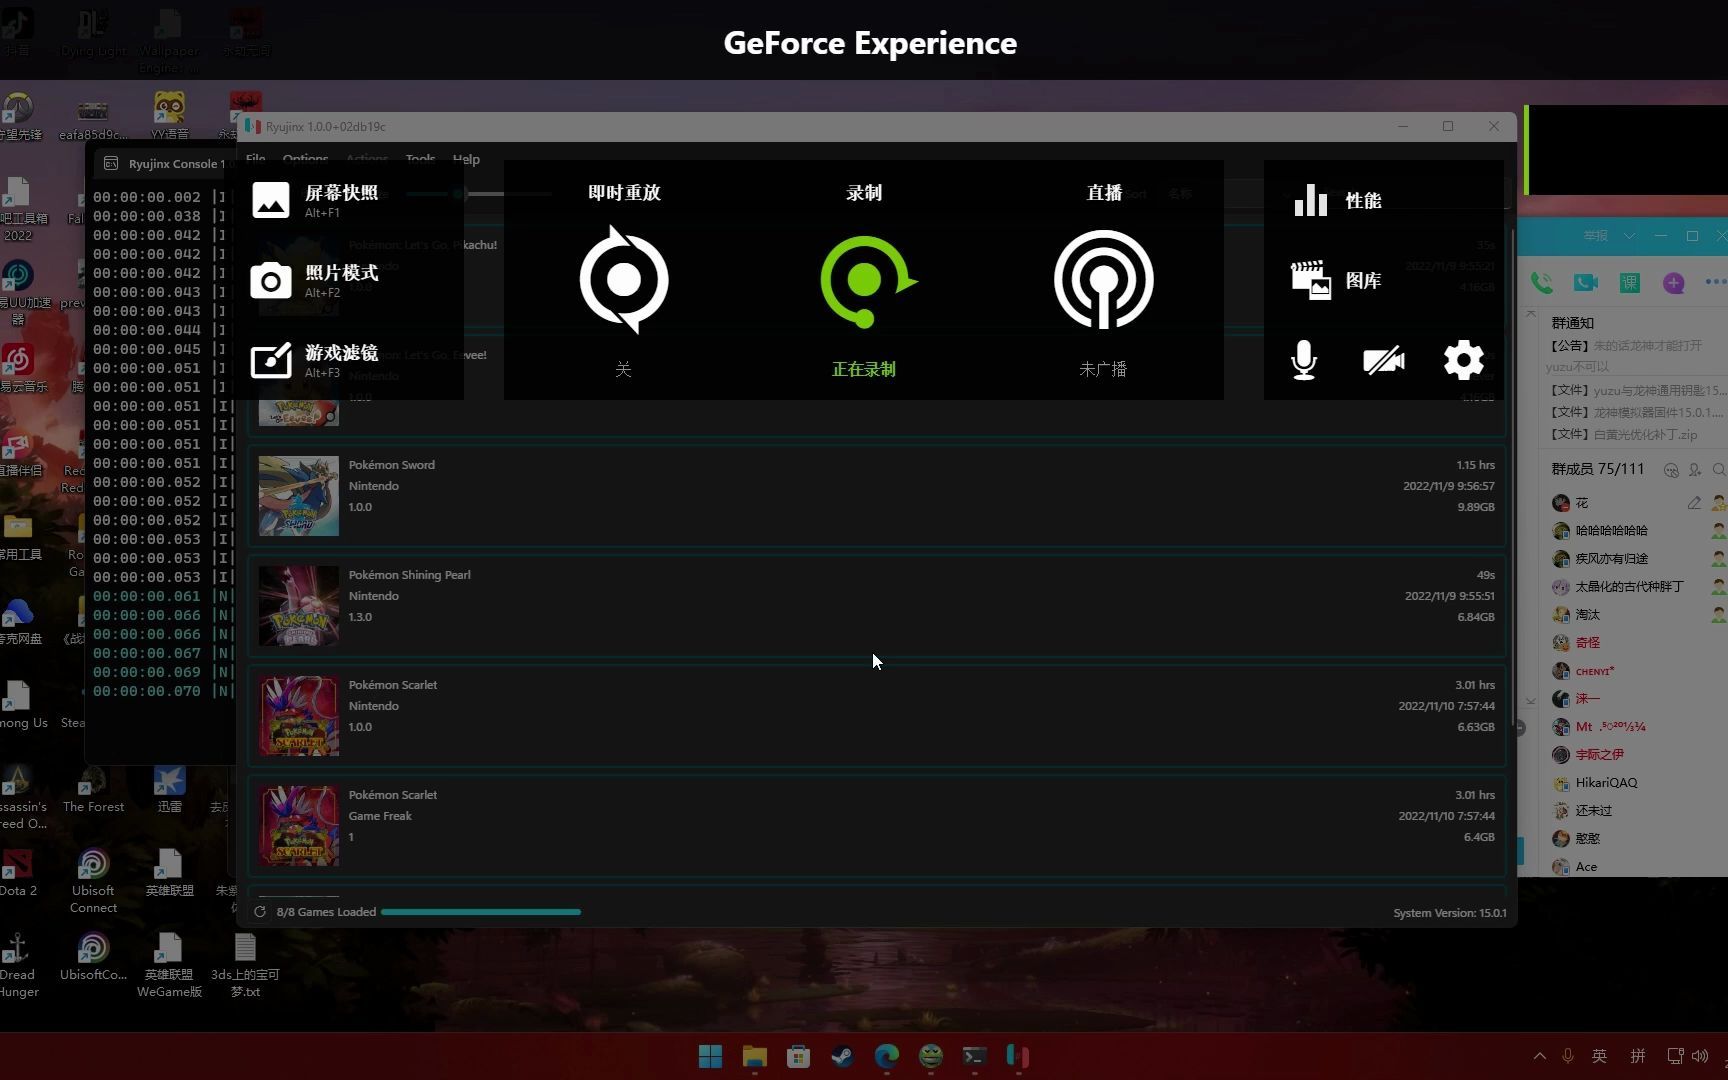This screenshot has width=1728, height=1080.
Task: Open 图库 gallery
Action: point(1336,280)
